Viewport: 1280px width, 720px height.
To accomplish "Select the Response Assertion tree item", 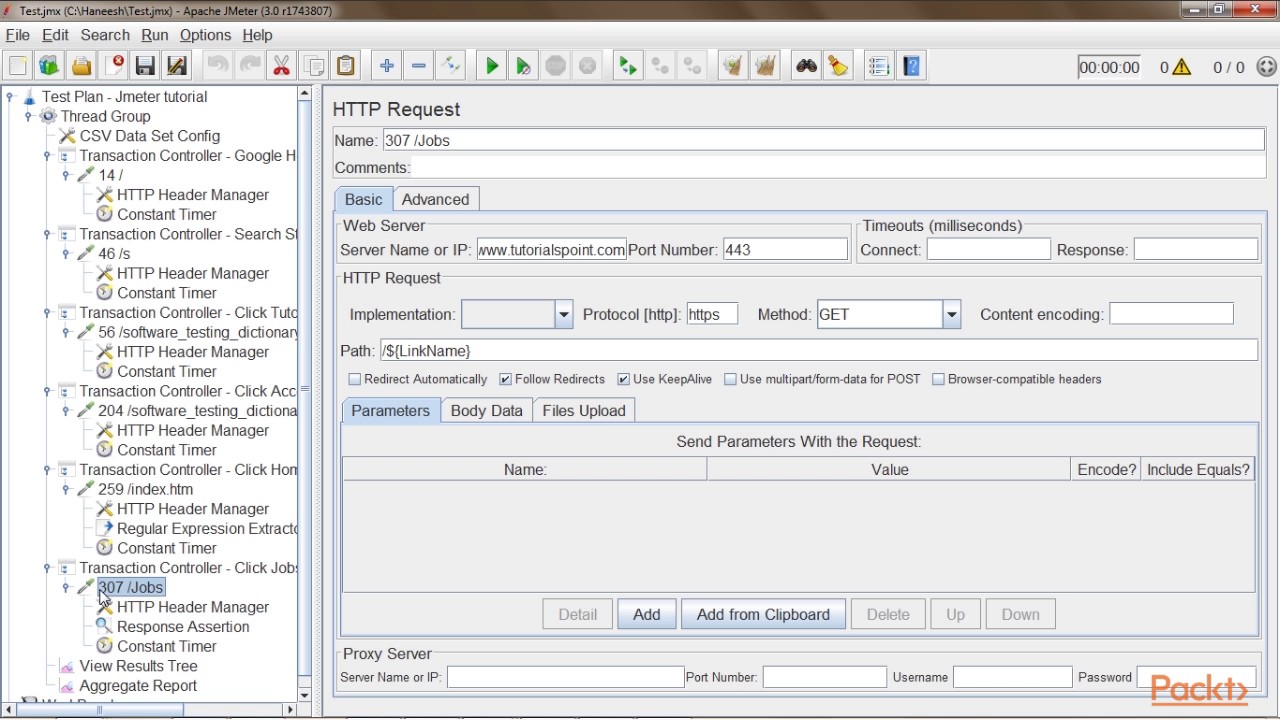I will point(183,627).
